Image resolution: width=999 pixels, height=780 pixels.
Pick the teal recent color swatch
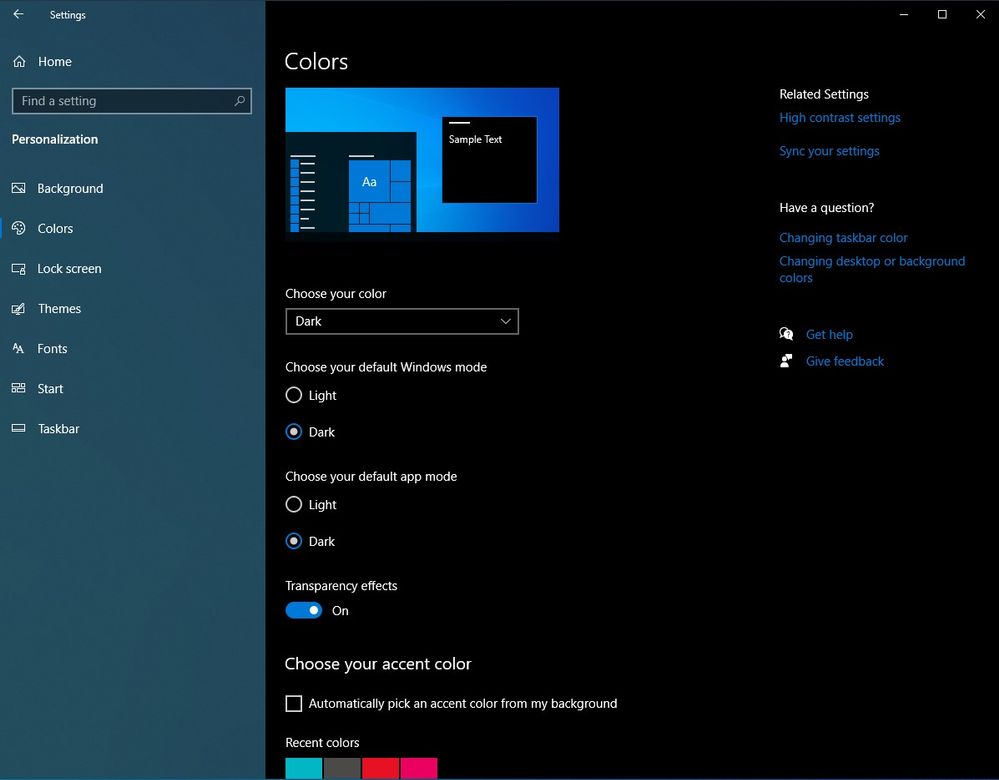click(x=304, y=769)
